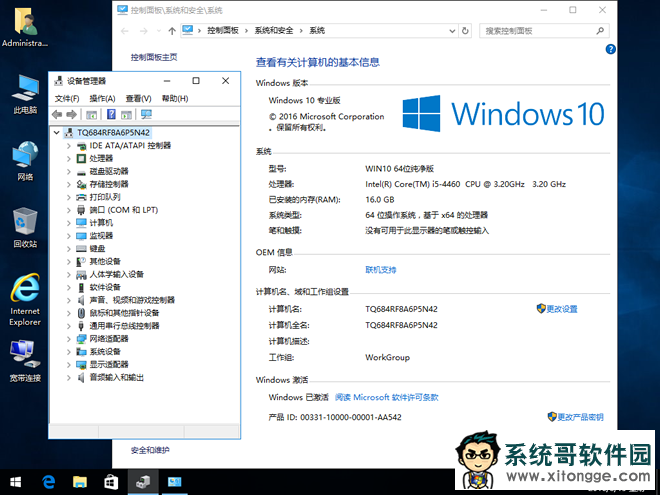Click the Forward arrow in Device Manager toolbar

coord(72,114)
